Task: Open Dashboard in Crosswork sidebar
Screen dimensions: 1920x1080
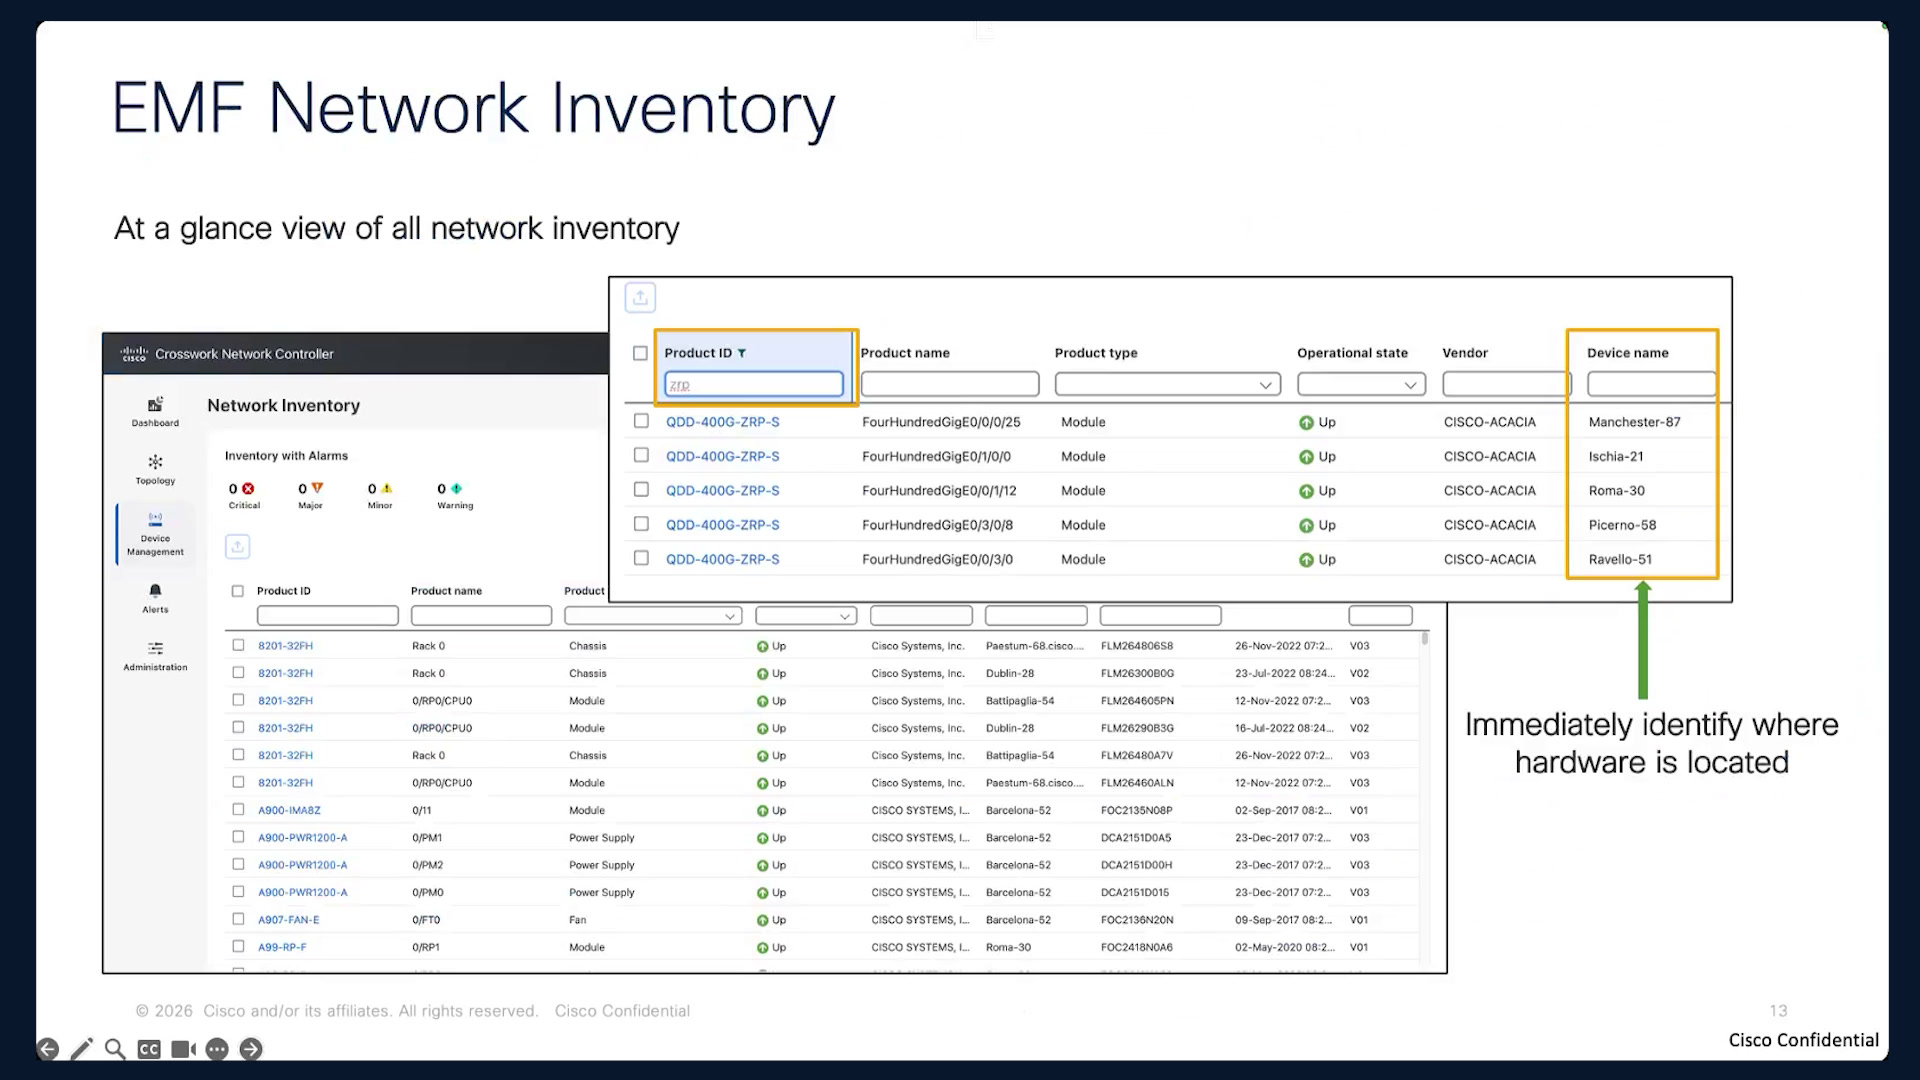Action: tap(155, 411)
